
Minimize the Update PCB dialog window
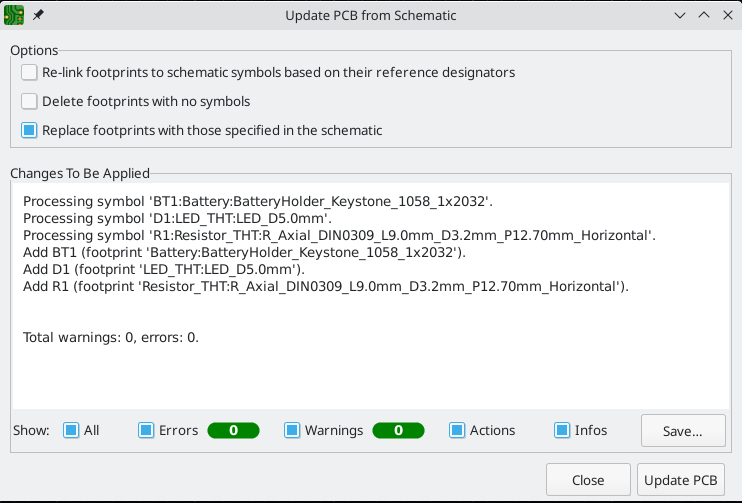680,16
